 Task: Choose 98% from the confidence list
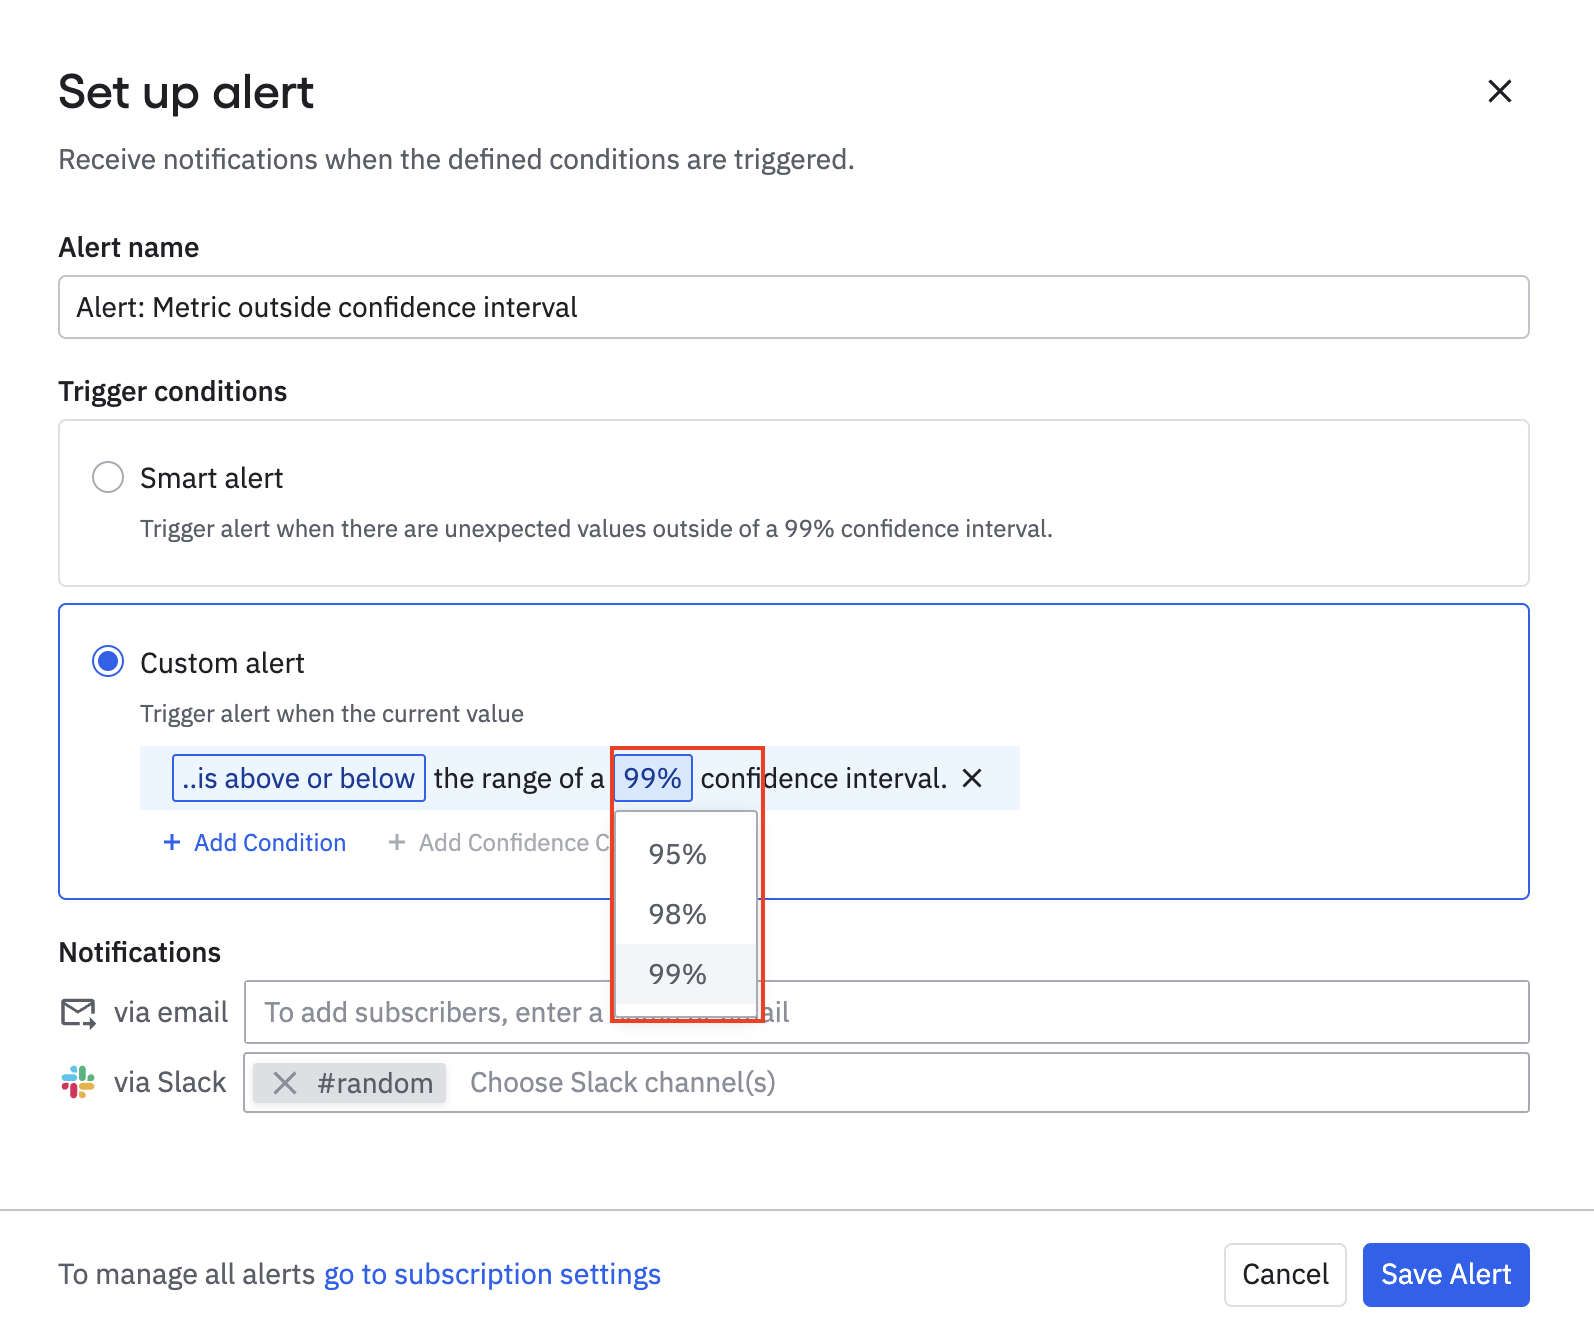point(677,914)
